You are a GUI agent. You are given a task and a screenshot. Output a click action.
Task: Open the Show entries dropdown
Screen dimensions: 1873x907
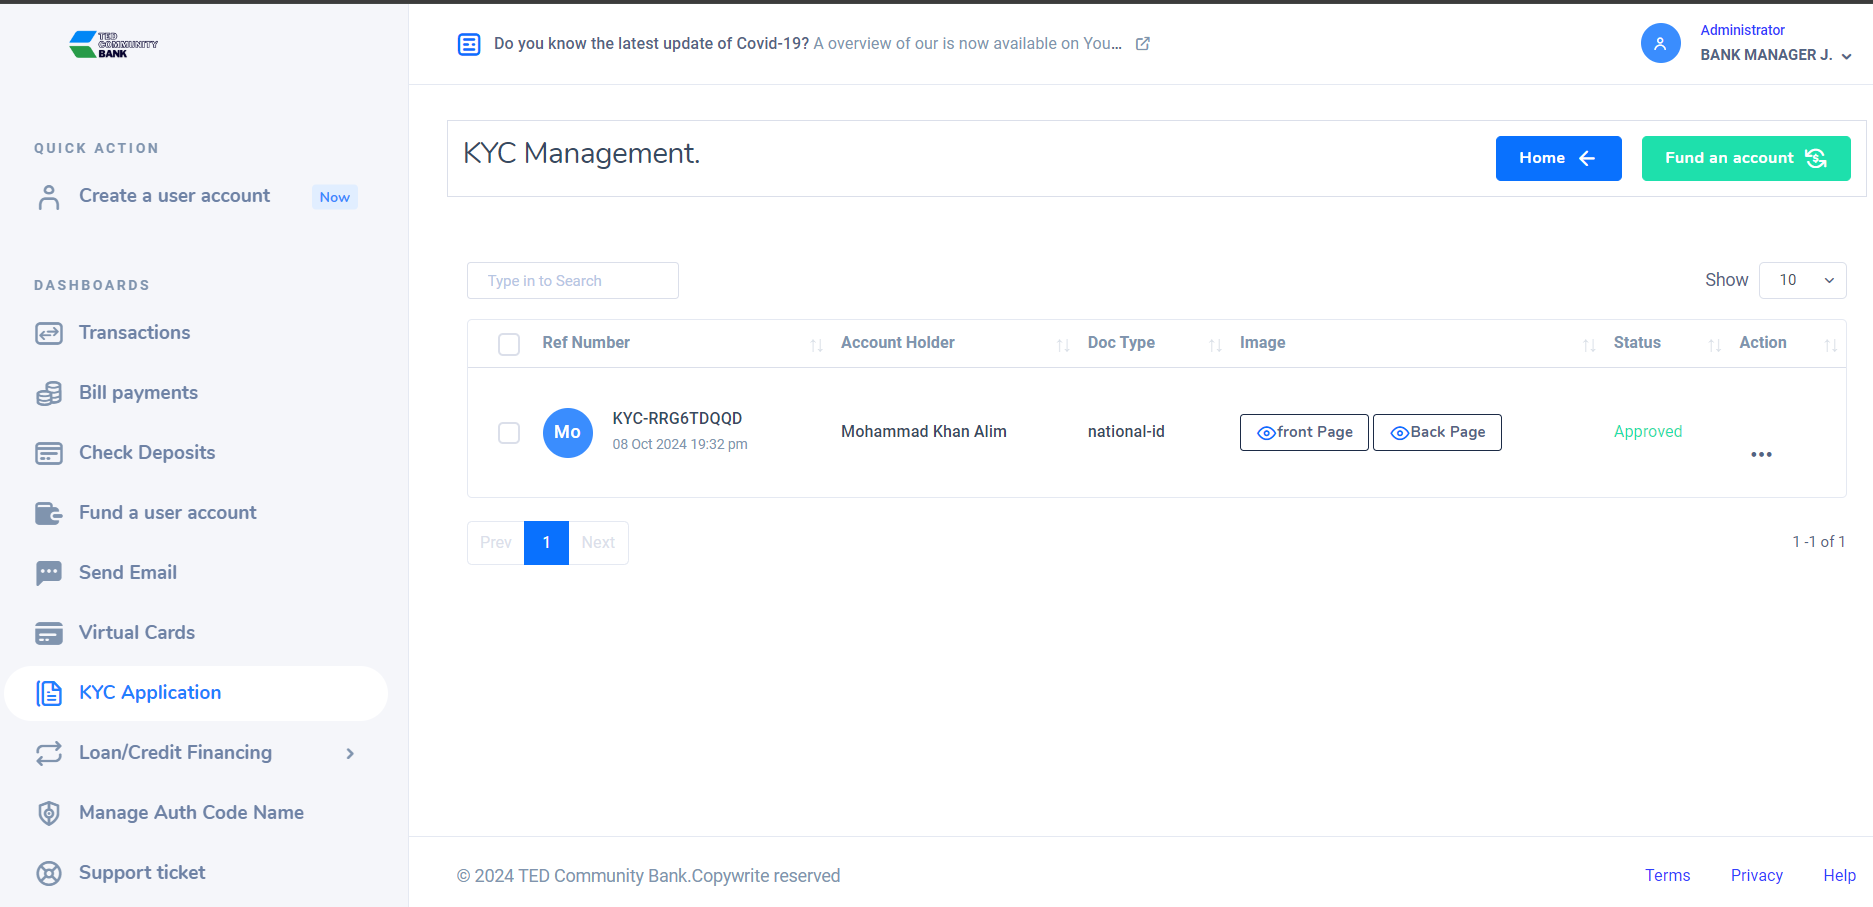point(1802,280)
